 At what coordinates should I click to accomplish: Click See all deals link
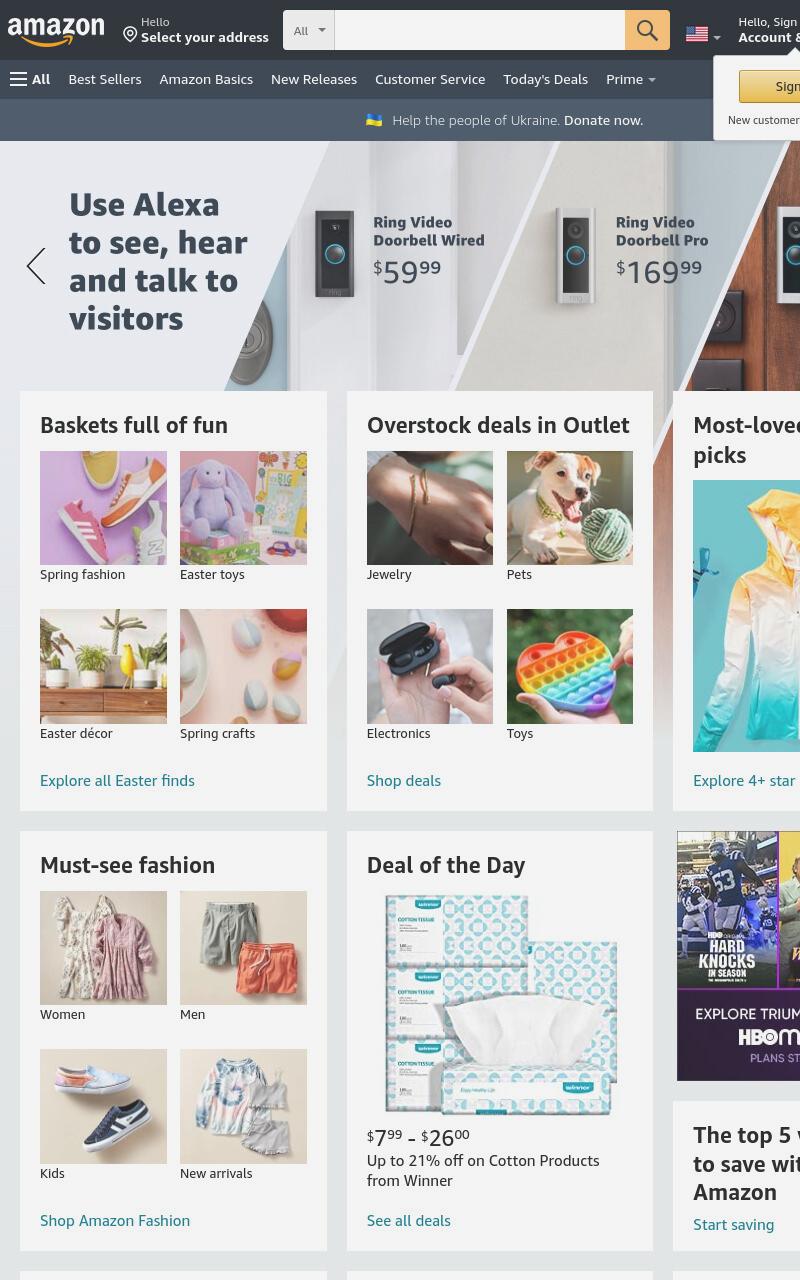[x=409, y=1221]
